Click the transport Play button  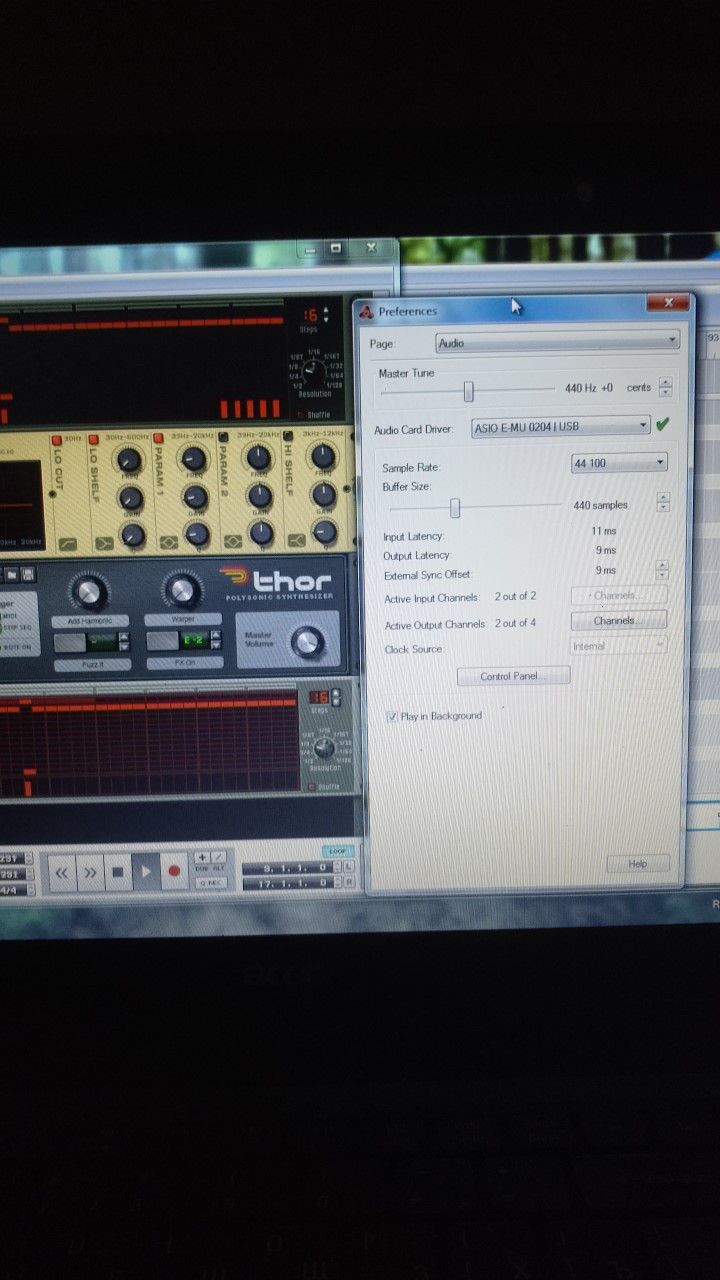[146, 872]
